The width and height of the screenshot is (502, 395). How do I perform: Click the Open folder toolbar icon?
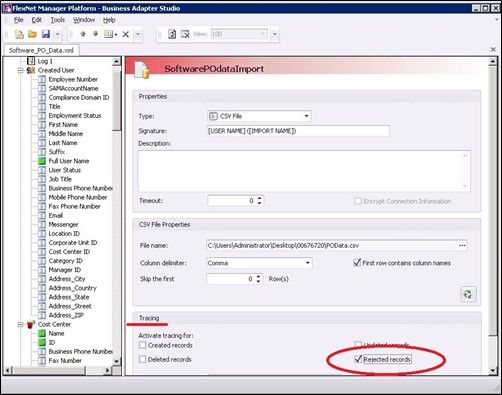point(32,34)
